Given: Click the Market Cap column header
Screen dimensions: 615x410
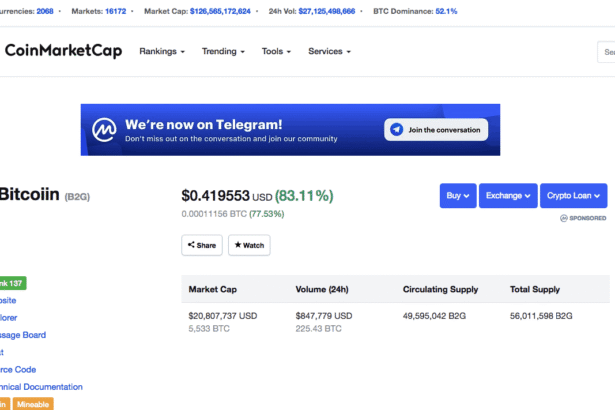Looking at the screenshot, I should click(213, 289).
